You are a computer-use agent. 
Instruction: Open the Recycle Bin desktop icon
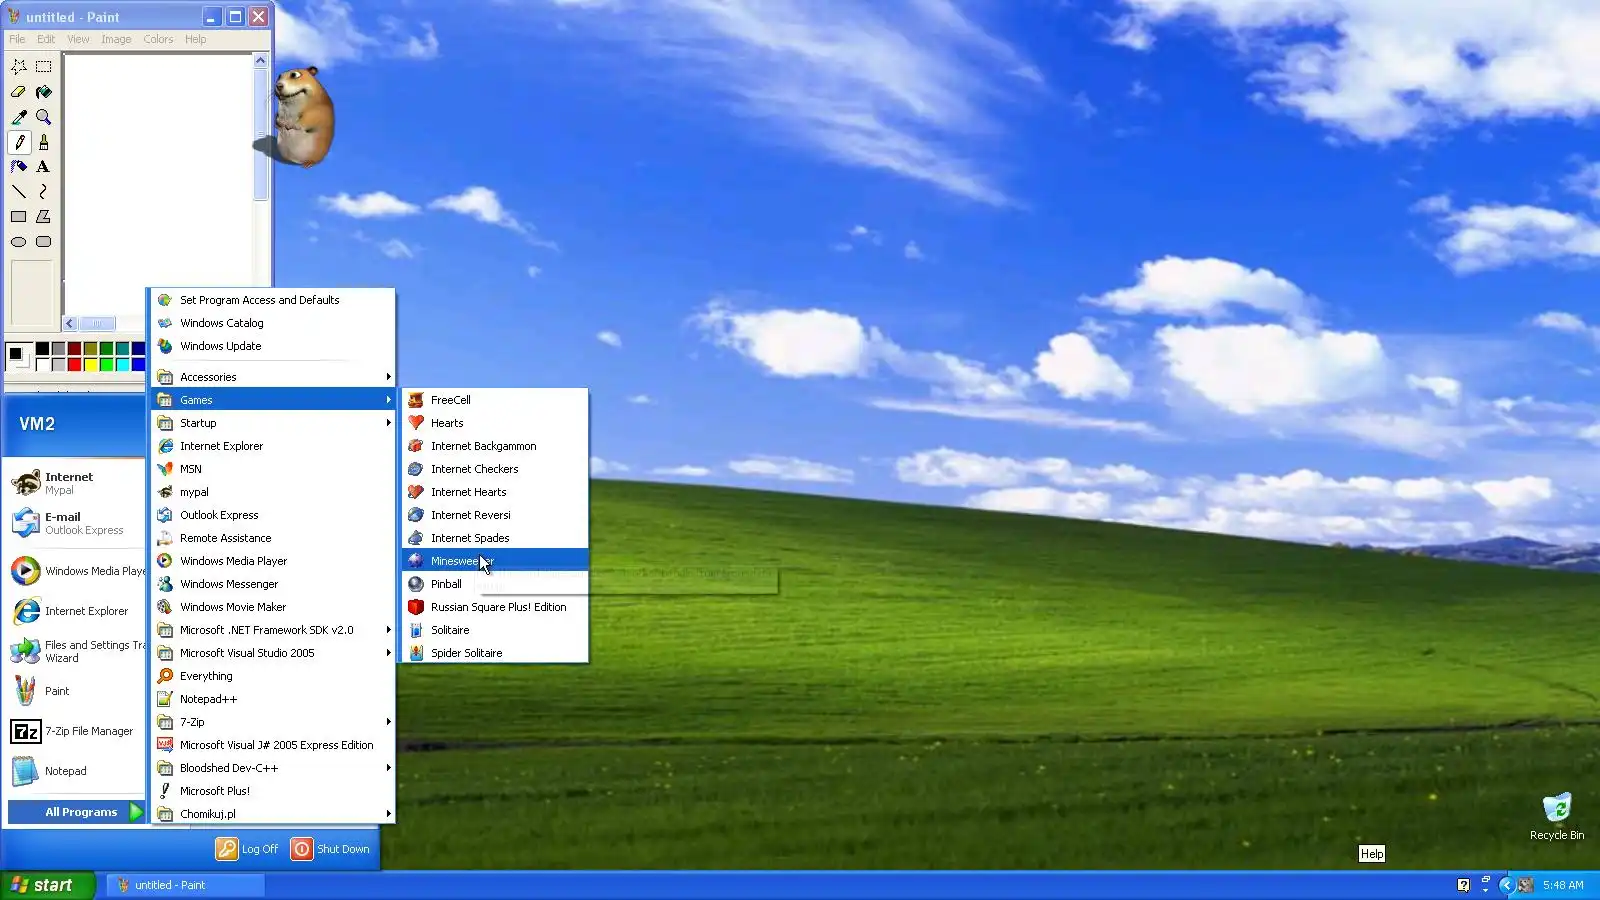1557,817
